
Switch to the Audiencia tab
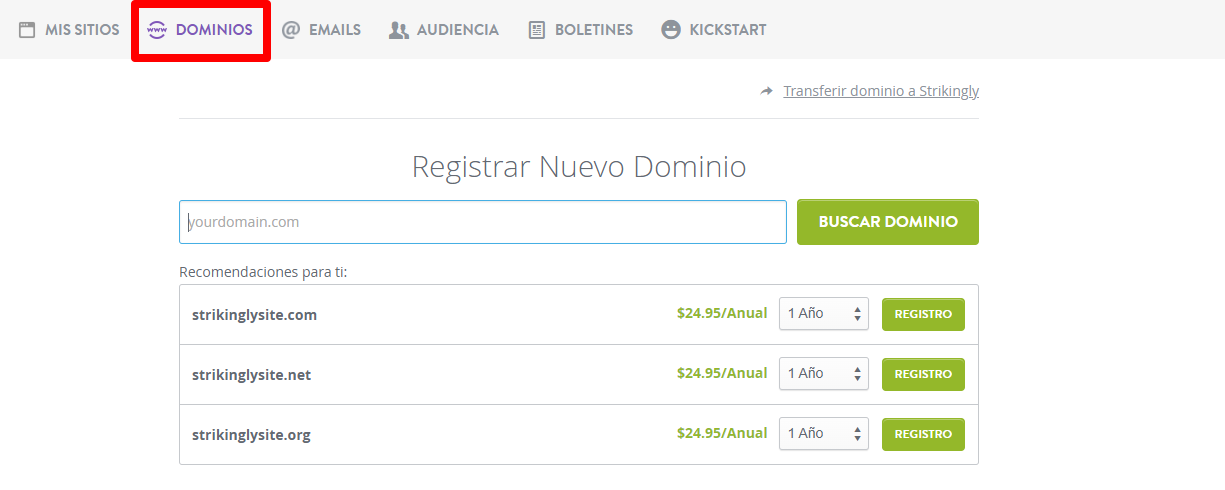click(x=444, y=30)
